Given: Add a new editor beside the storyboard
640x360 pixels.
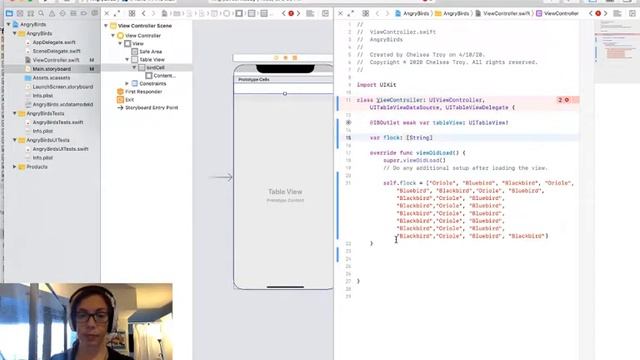Looking at the screenshot, I should point(325,13).
